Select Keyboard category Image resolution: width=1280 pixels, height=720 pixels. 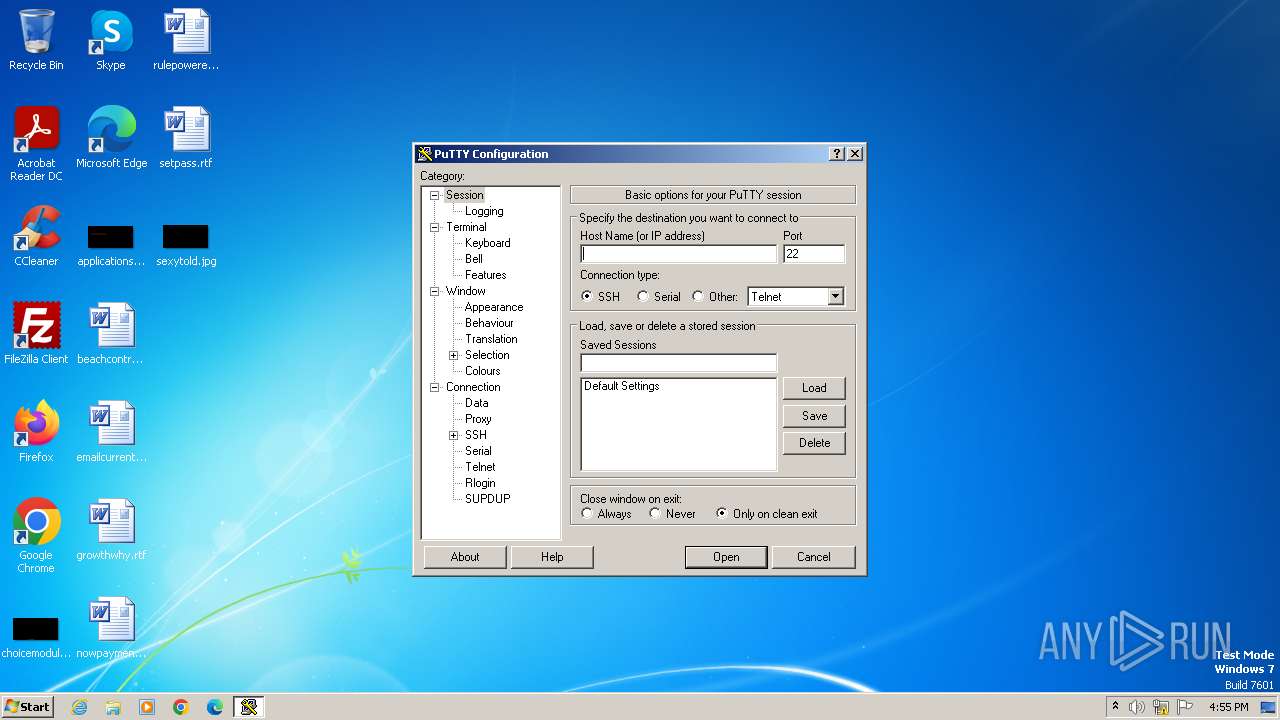coord(488,243)
